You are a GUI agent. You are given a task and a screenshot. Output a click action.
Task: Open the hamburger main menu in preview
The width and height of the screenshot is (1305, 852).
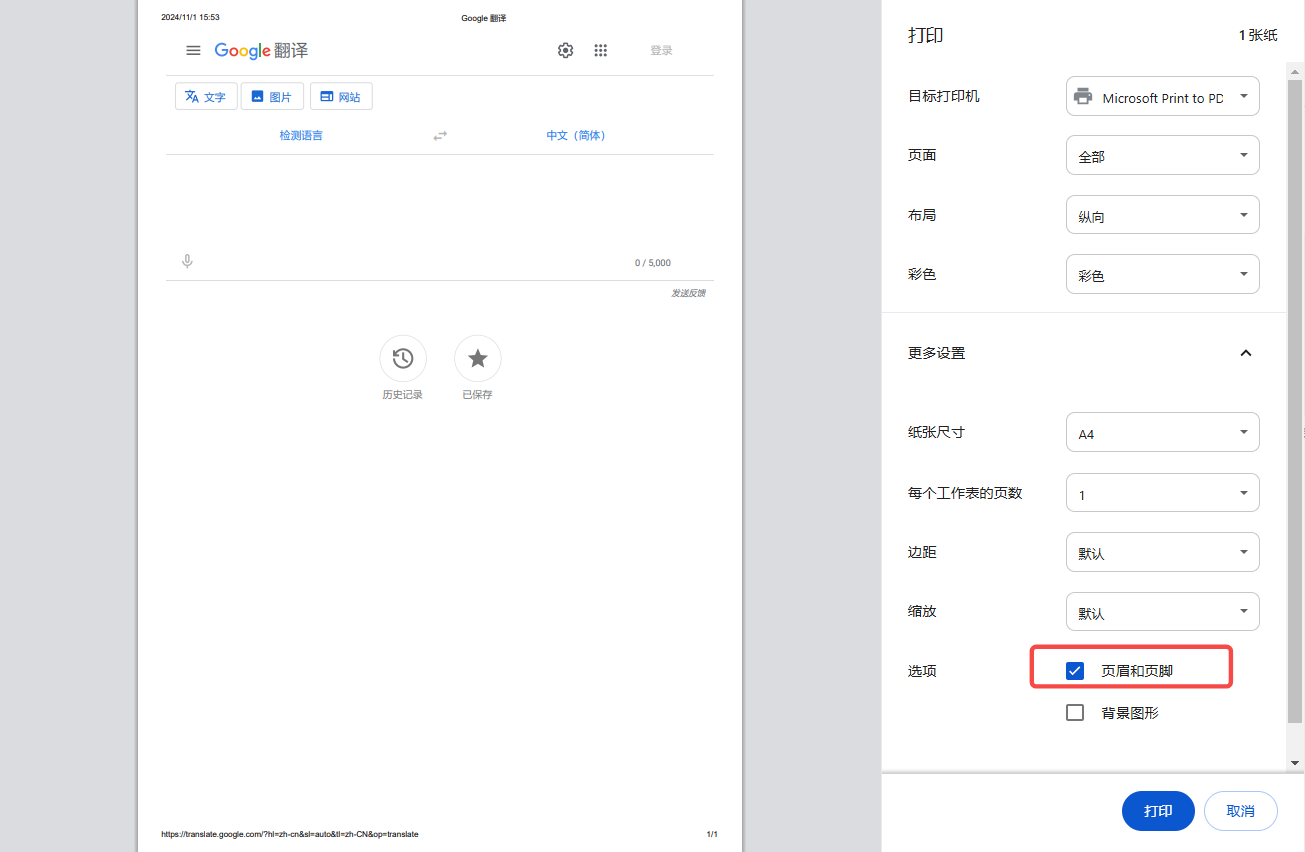pos(193,50)
